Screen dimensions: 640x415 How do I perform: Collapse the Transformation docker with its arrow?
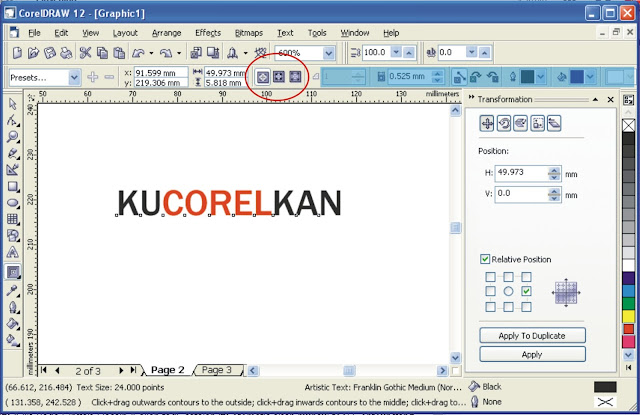click(x=595, y=99)
